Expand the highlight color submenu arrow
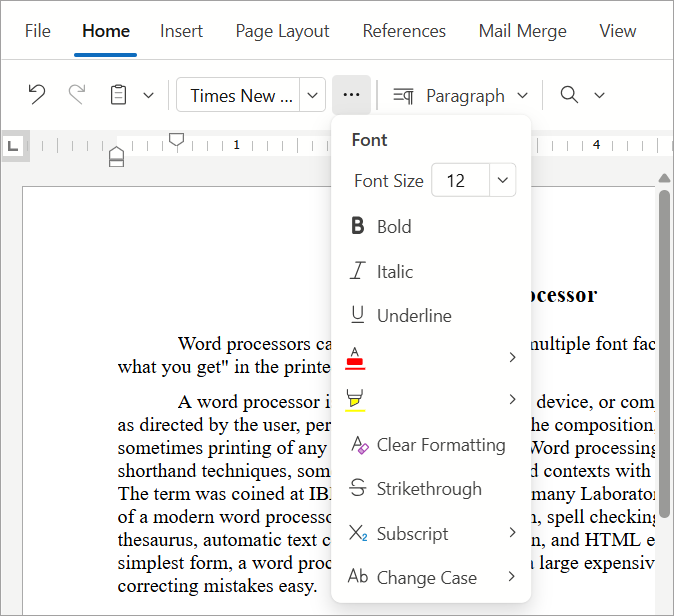Viewport: 674px width, 616px height. coord(512,399)
